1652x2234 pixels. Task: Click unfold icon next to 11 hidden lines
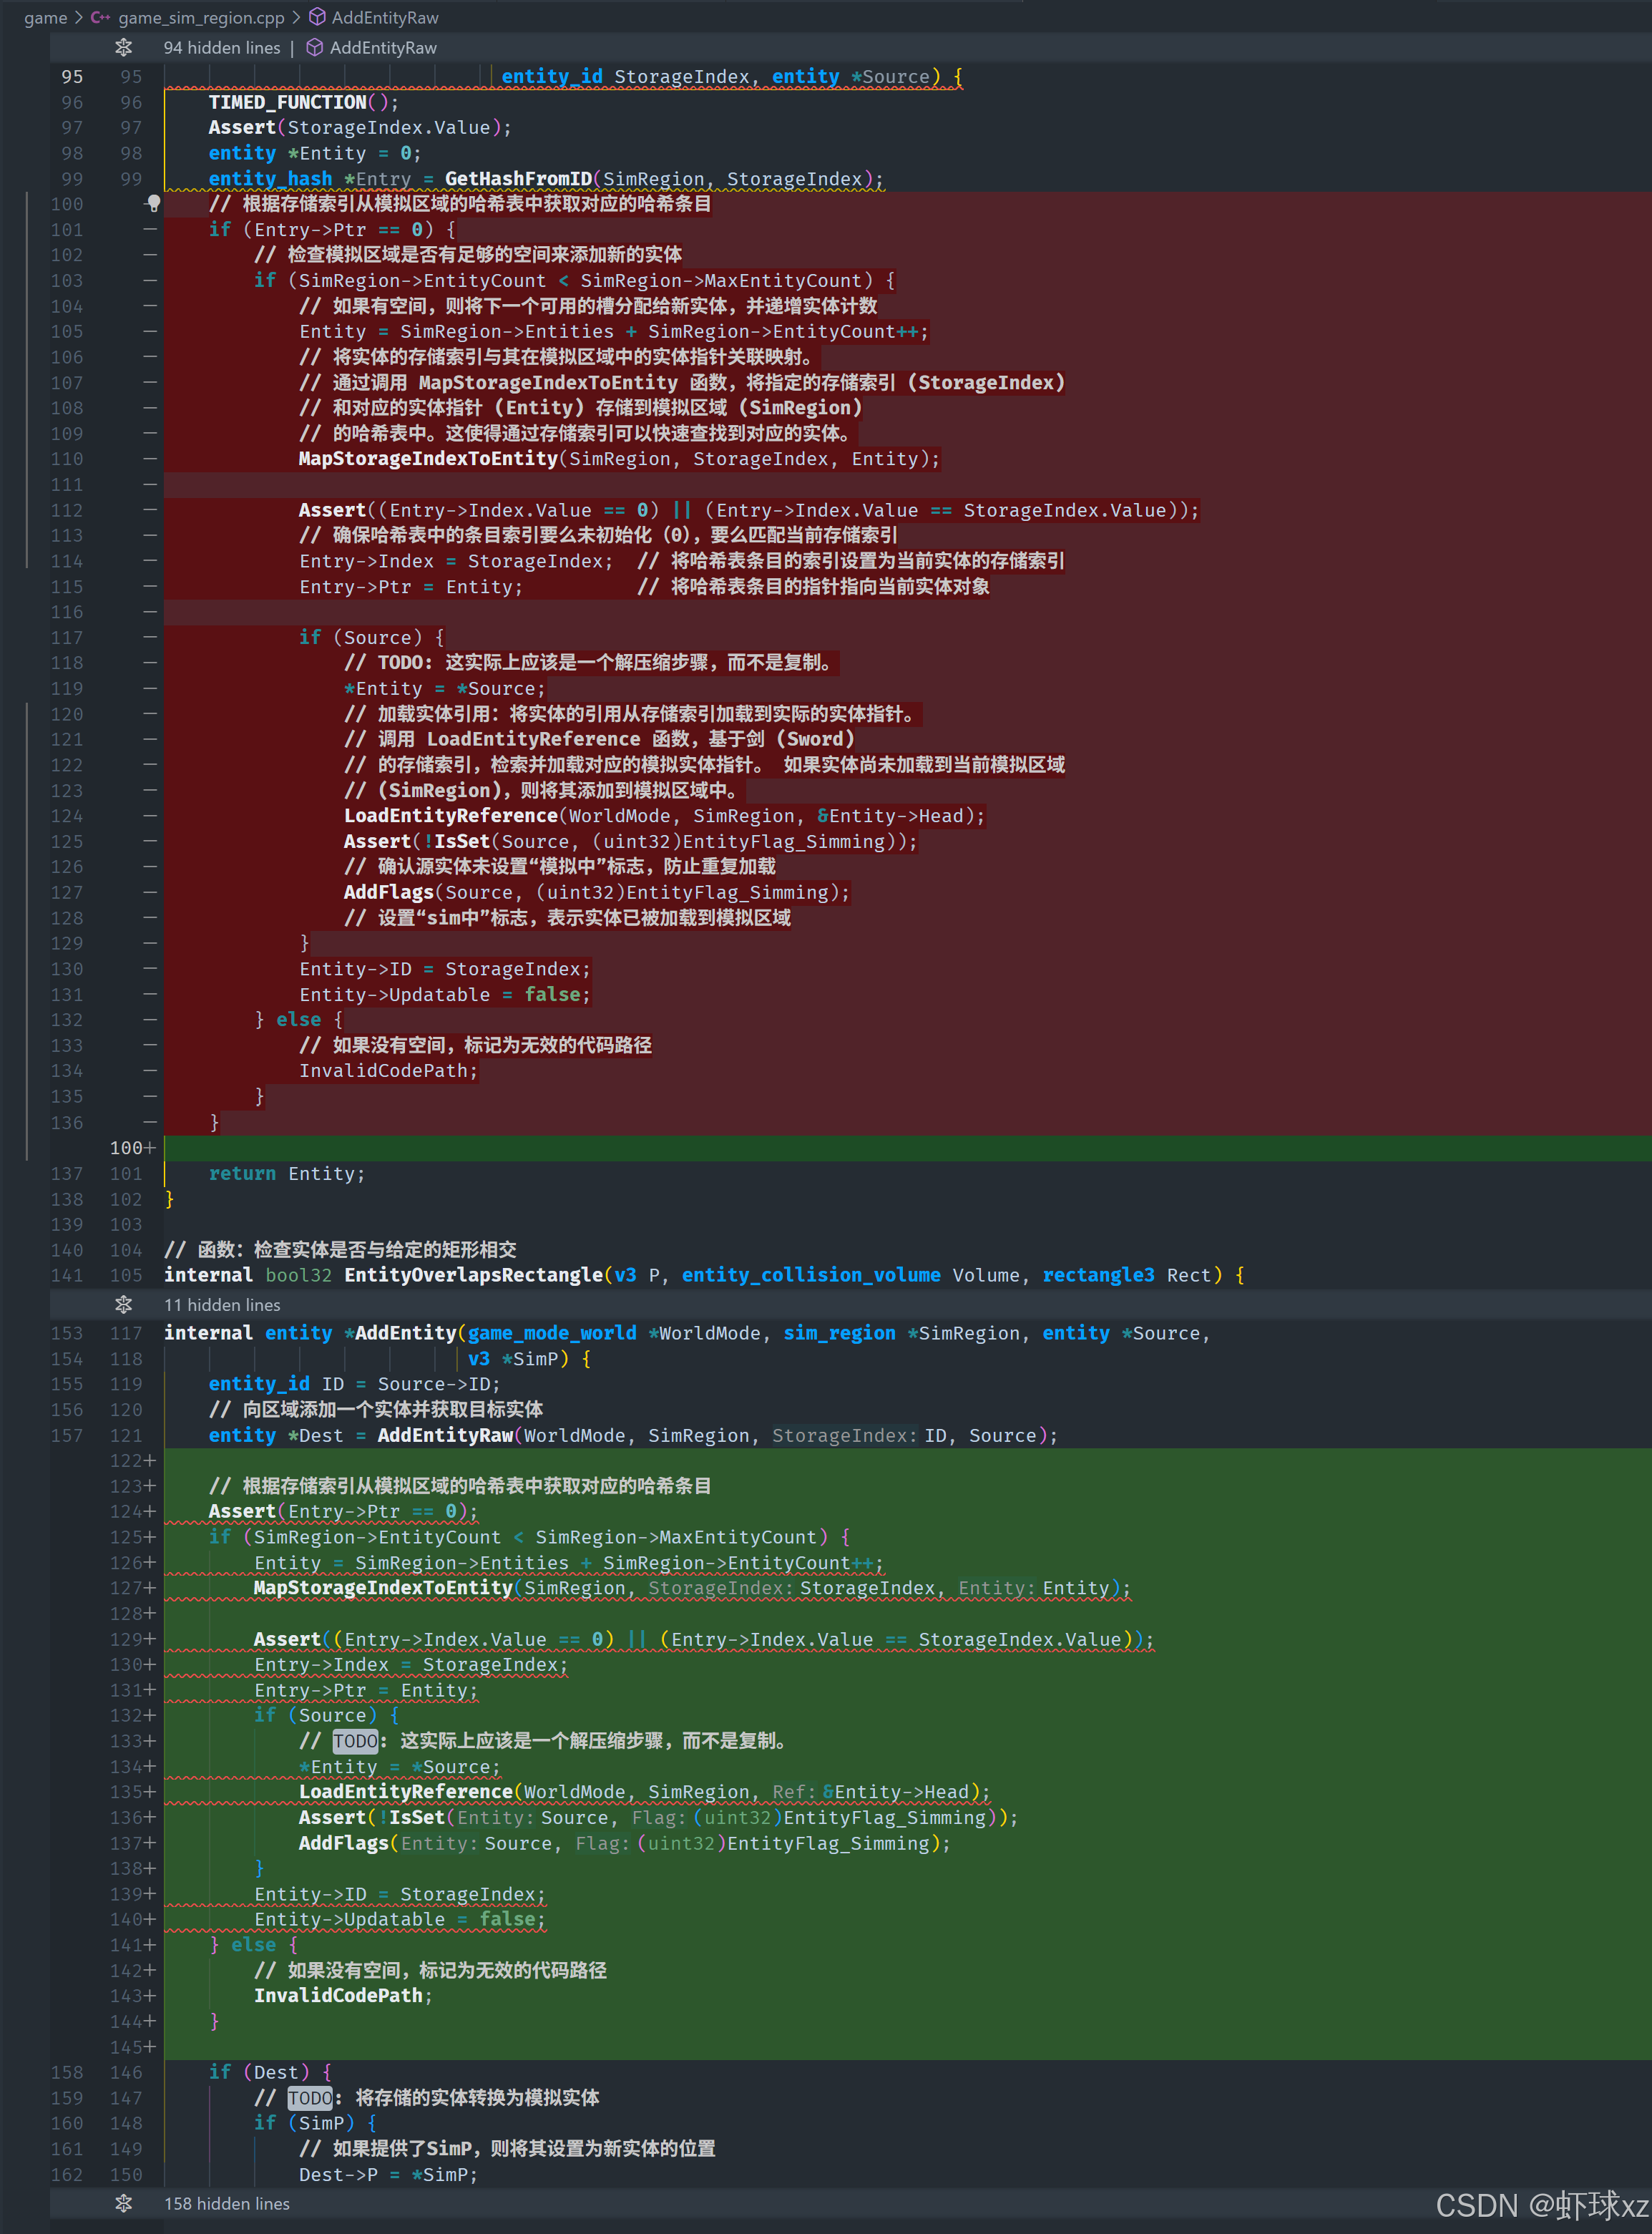123,1304
